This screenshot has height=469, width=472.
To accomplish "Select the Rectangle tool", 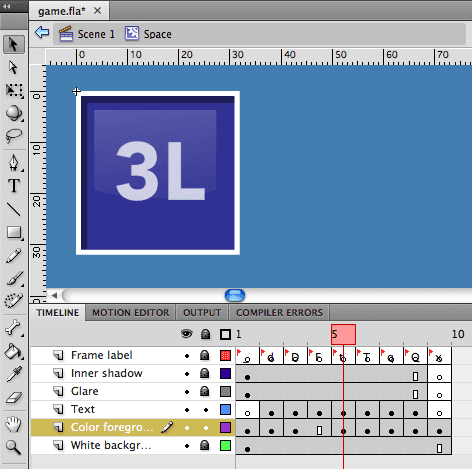I will coord(14,232).
